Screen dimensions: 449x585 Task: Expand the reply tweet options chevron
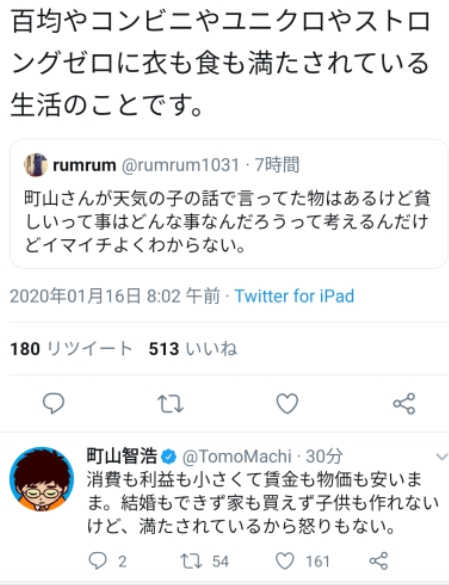442,456
